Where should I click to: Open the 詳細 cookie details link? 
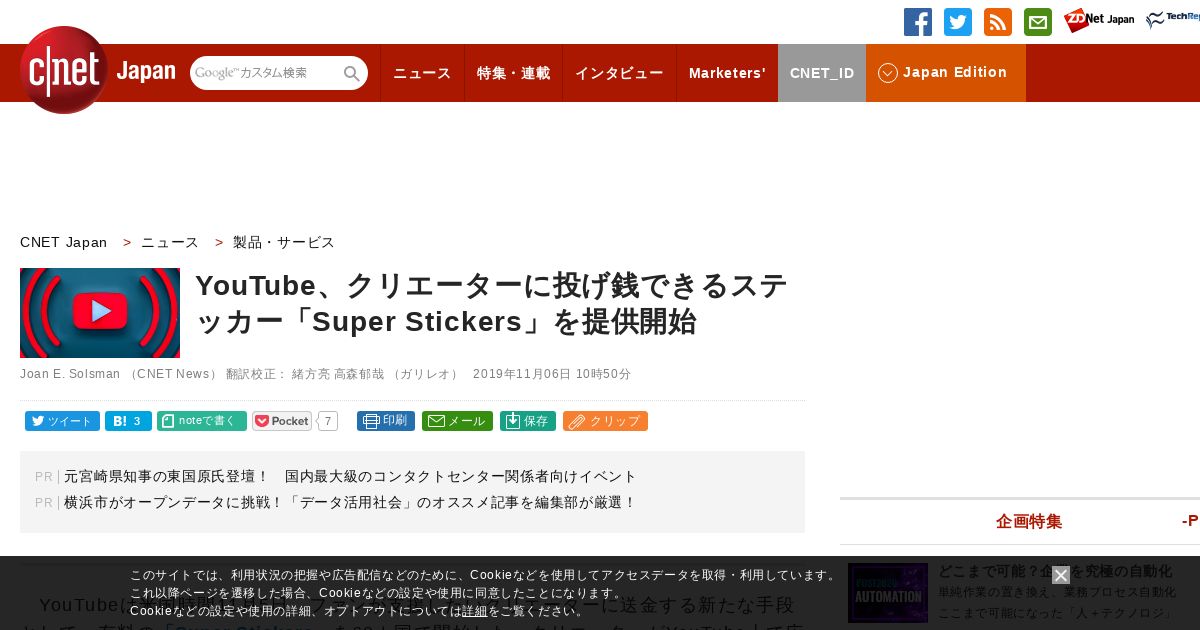tap(475, 611)
